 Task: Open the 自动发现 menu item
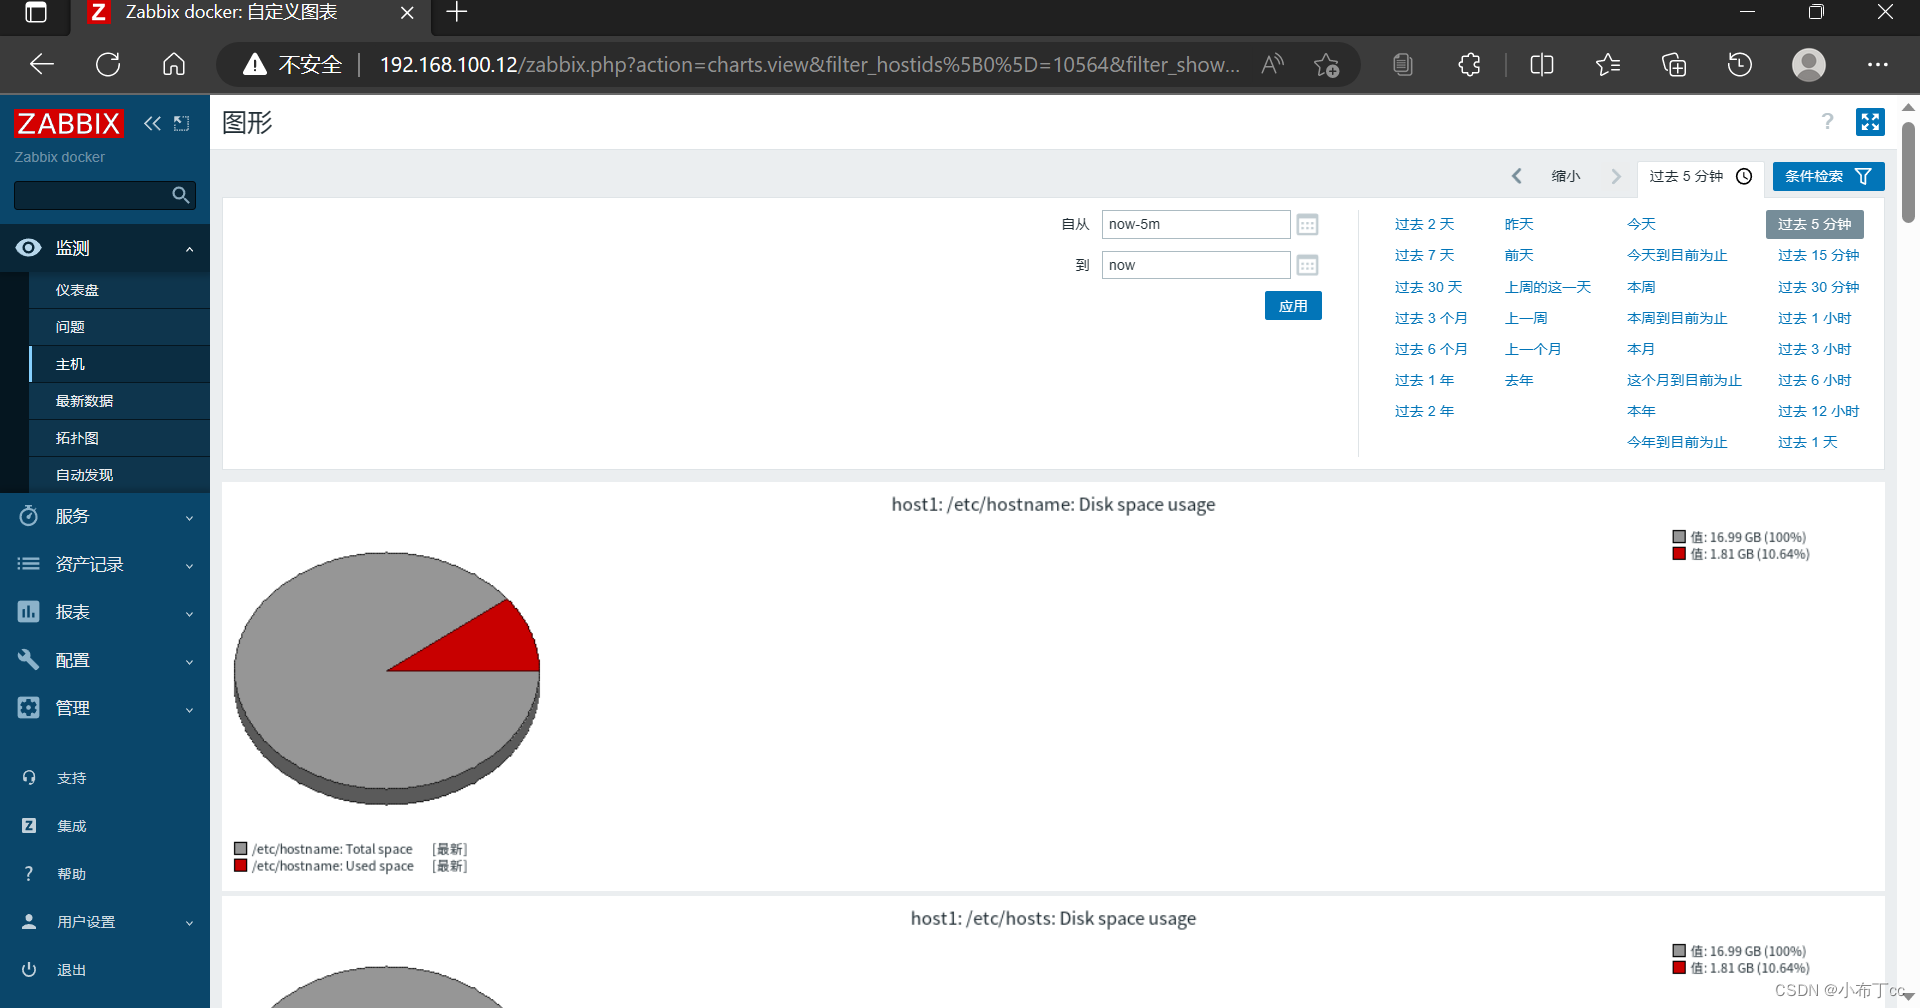coord(120,475)
